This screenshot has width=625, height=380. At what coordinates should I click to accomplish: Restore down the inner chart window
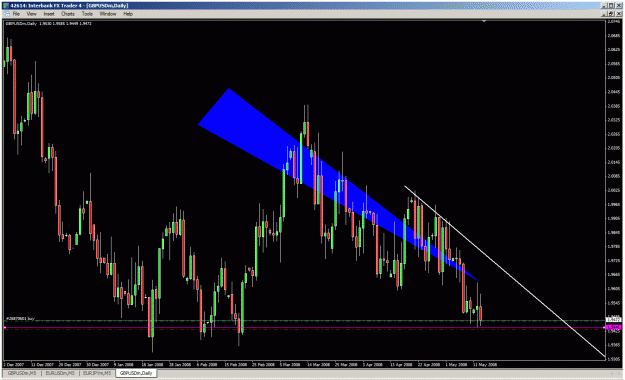click(x=611, y=14)
